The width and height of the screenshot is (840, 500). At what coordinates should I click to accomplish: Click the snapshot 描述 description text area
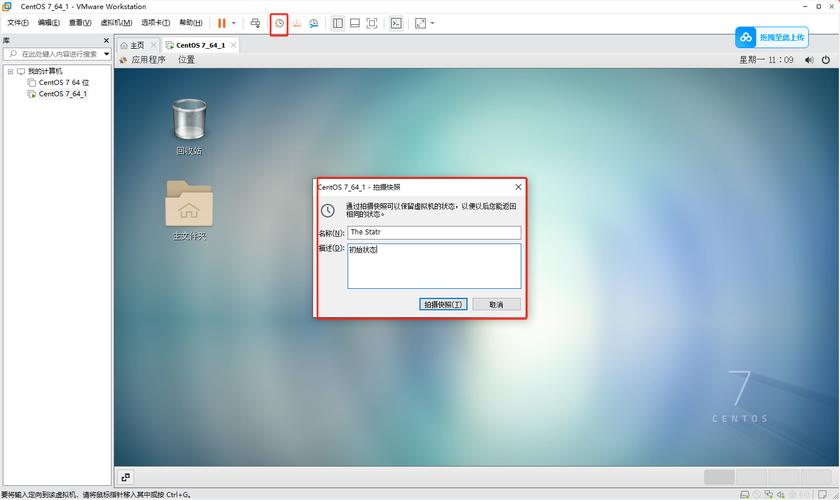point(434,266)
